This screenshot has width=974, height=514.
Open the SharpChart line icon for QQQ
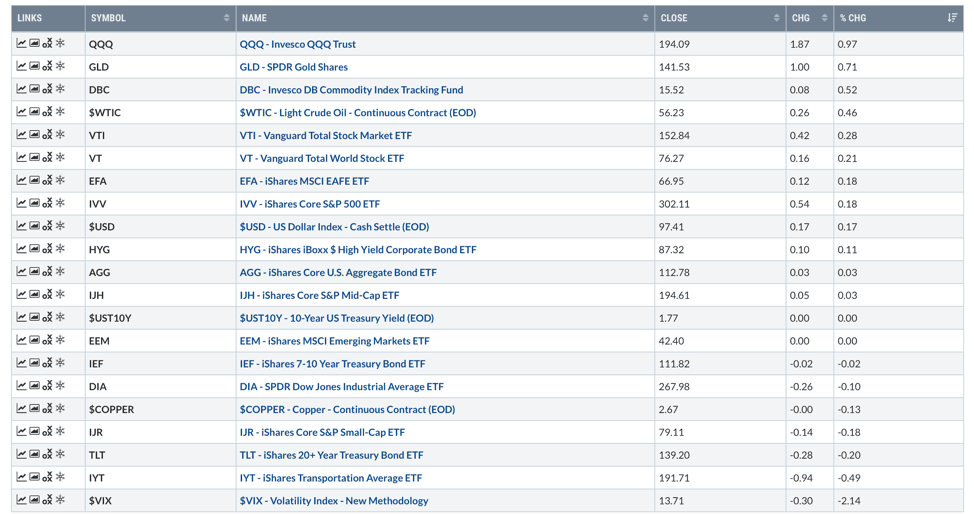click(x=21, y=44)
